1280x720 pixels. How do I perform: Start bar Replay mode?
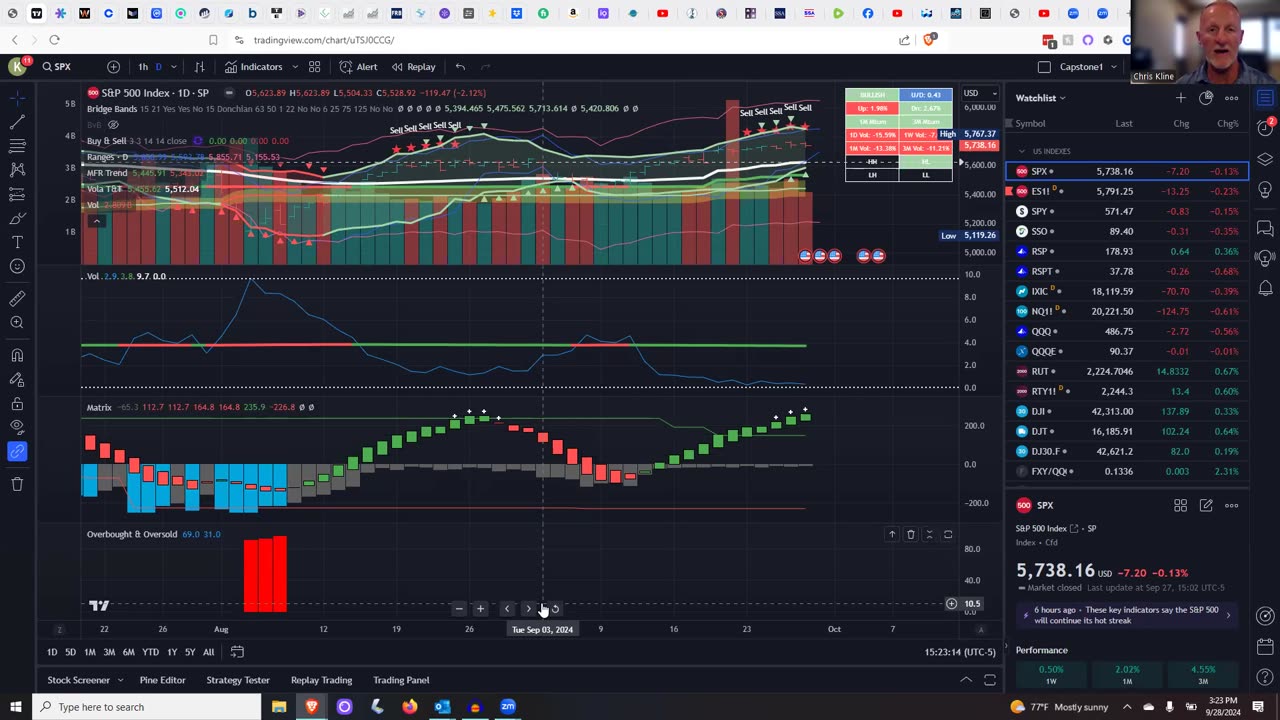click(413, 67)
